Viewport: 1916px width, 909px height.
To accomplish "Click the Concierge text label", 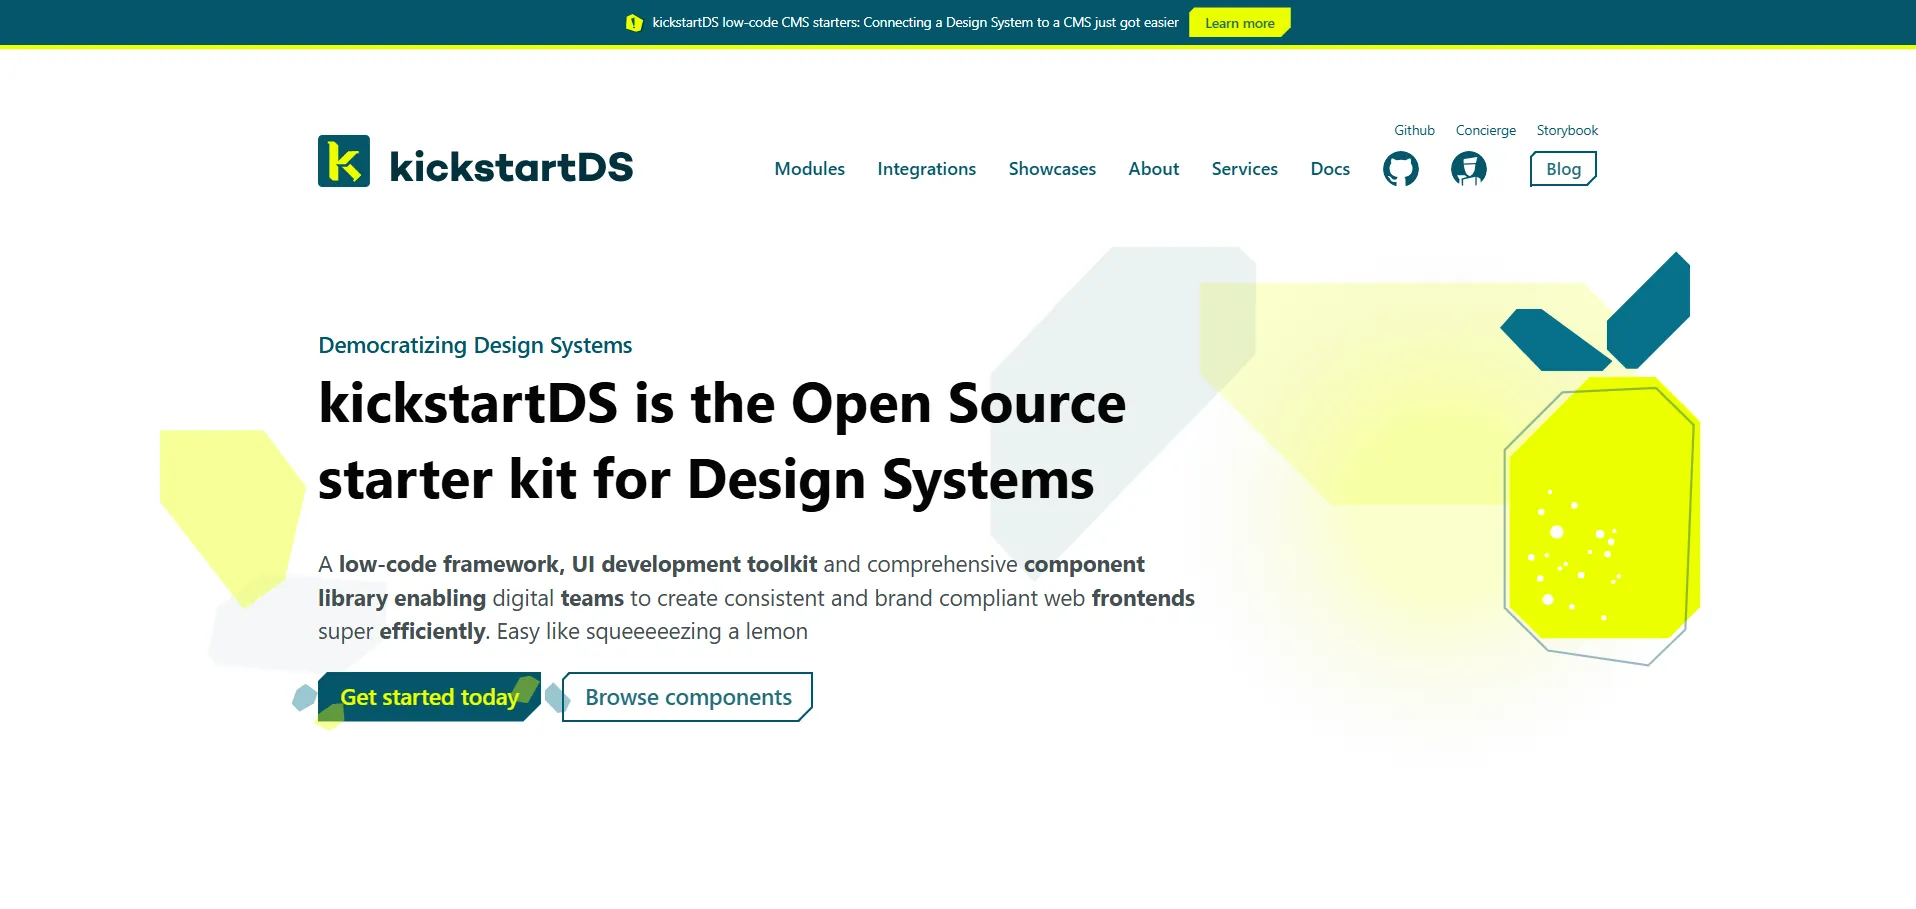I will (1485, 131).
